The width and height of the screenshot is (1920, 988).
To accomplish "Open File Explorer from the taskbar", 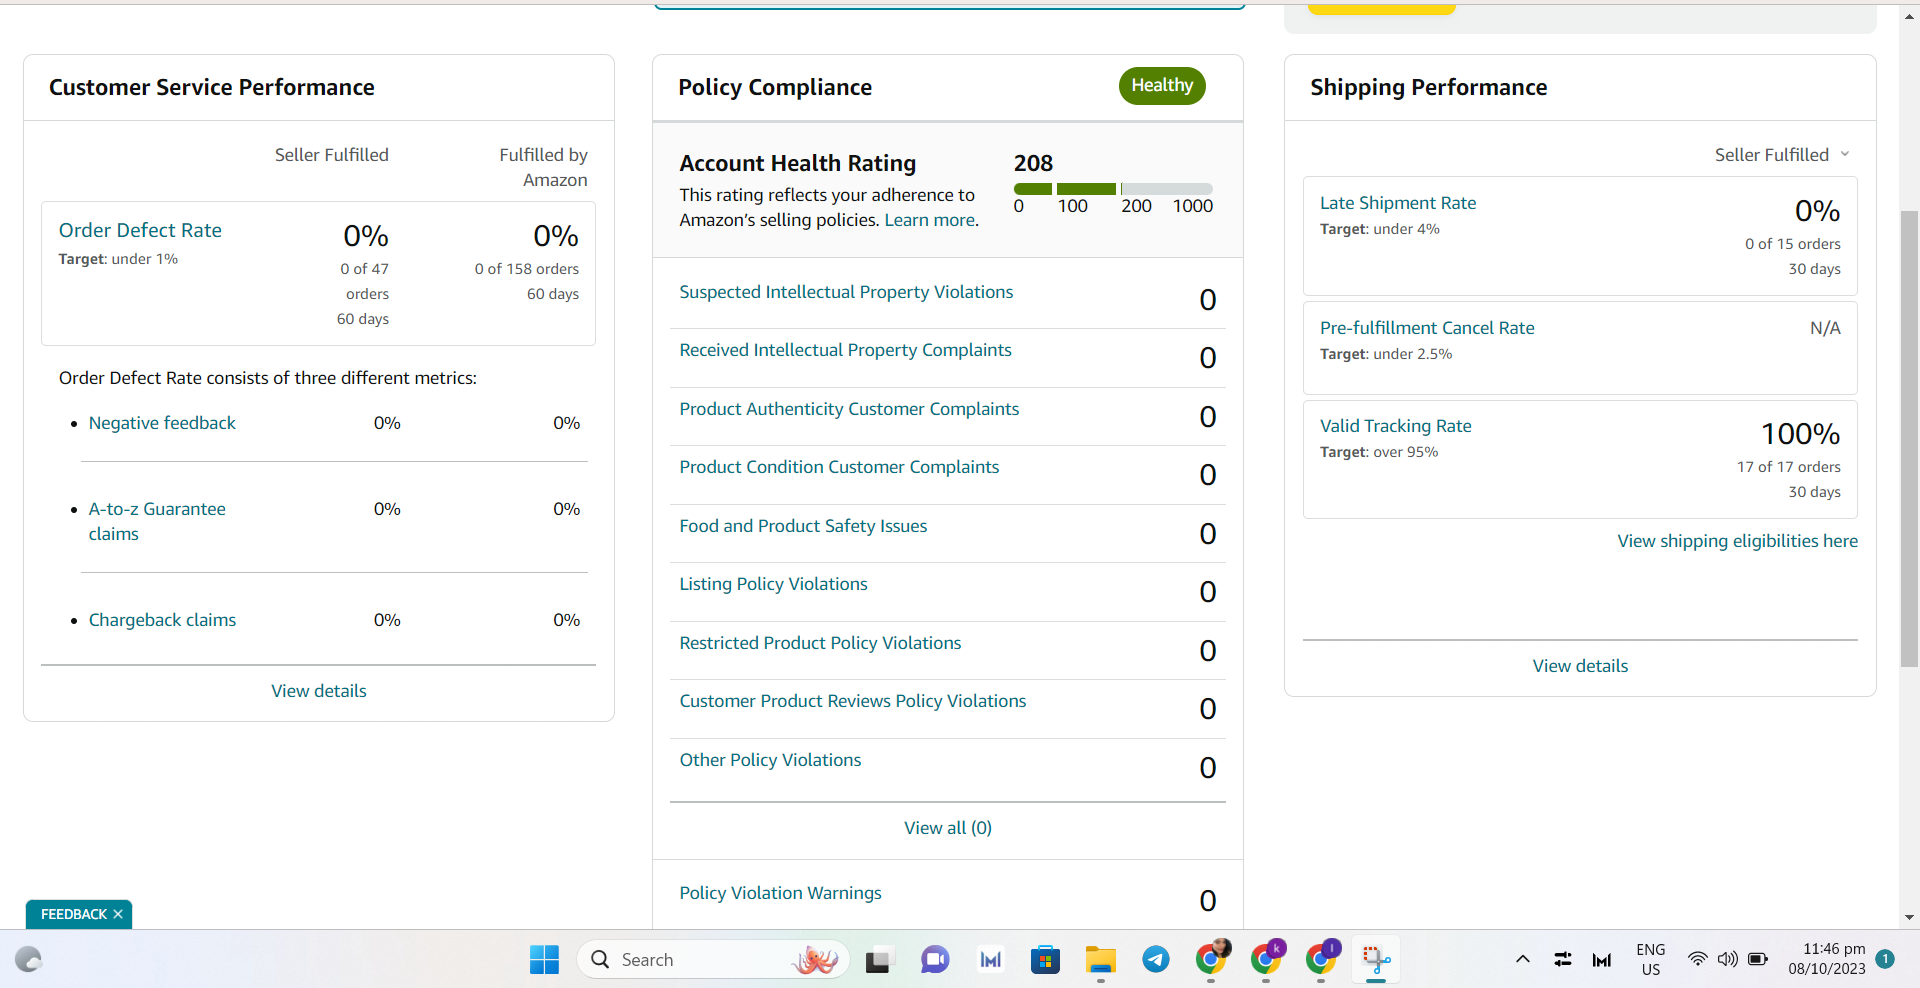I will 1100,960.
